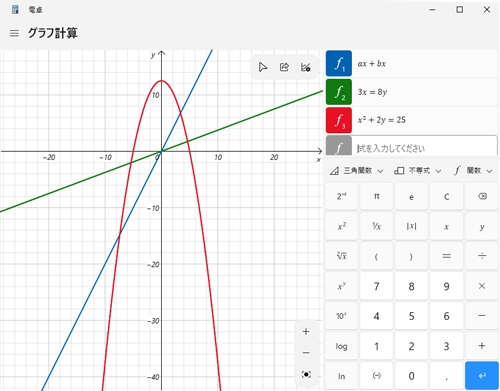Open graph options settings icon

coord(306,67)
